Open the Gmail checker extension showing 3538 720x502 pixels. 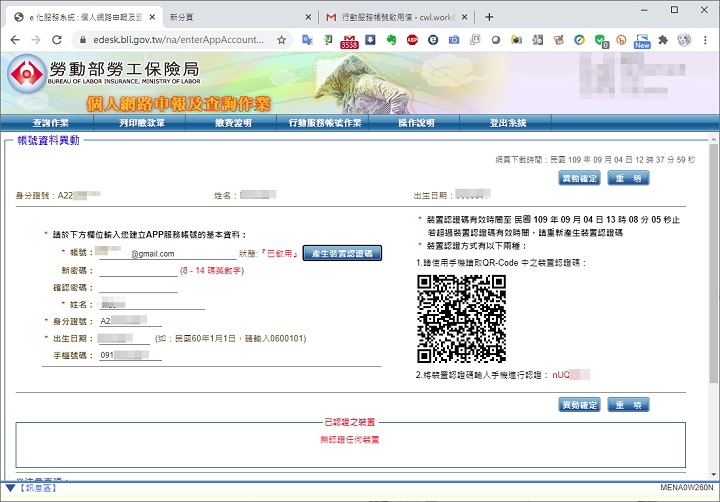[x=349, y=41]
